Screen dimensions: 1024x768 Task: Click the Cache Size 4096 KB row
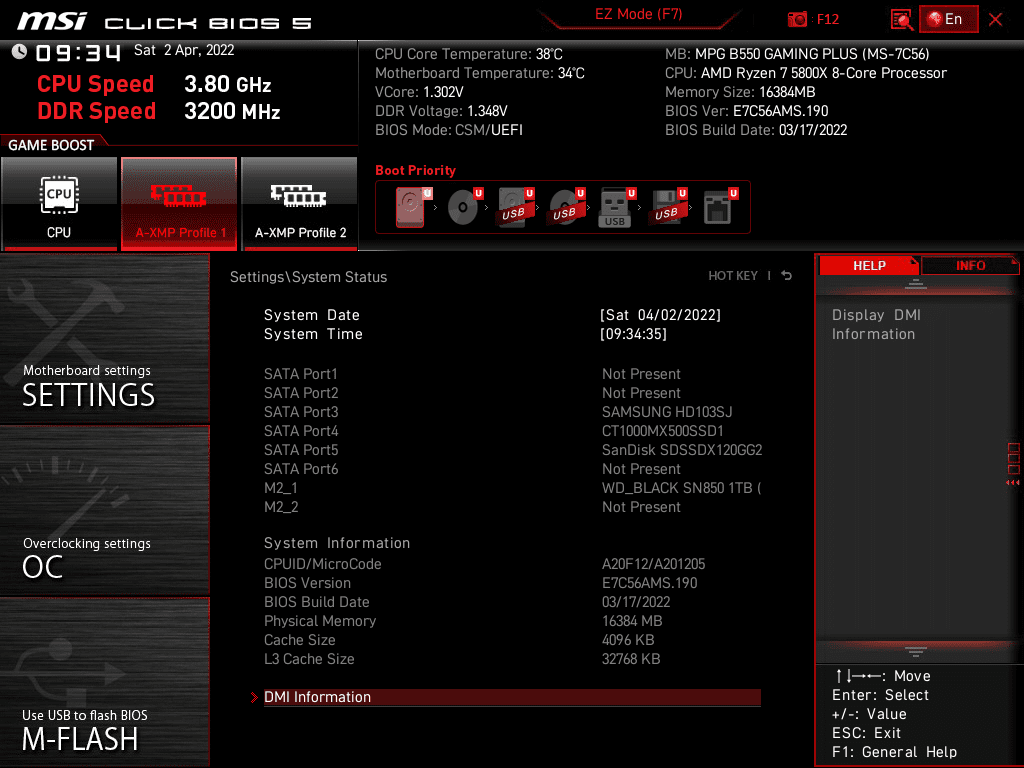[512, 640]
